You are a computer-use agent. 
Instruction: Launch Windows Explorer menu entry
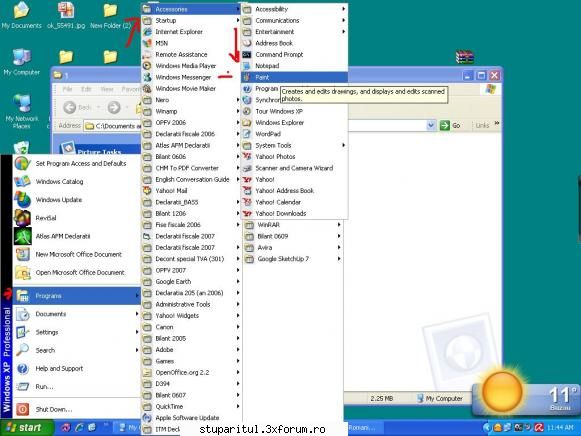tap(294, 122)
